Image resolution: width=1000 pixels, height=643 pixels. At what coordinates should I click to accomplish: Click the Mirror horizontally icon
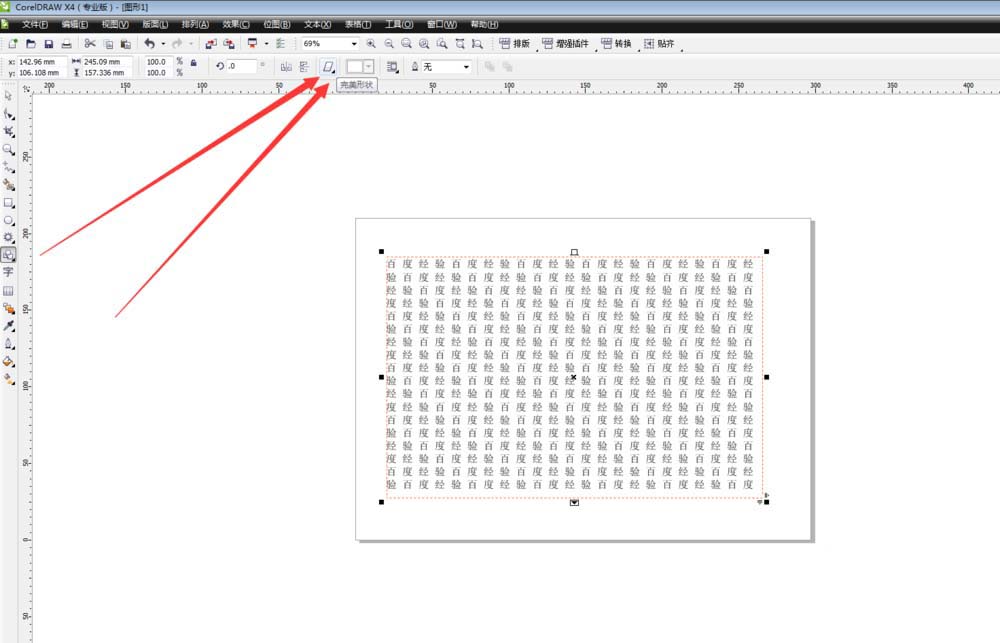(x=286, y=66)
